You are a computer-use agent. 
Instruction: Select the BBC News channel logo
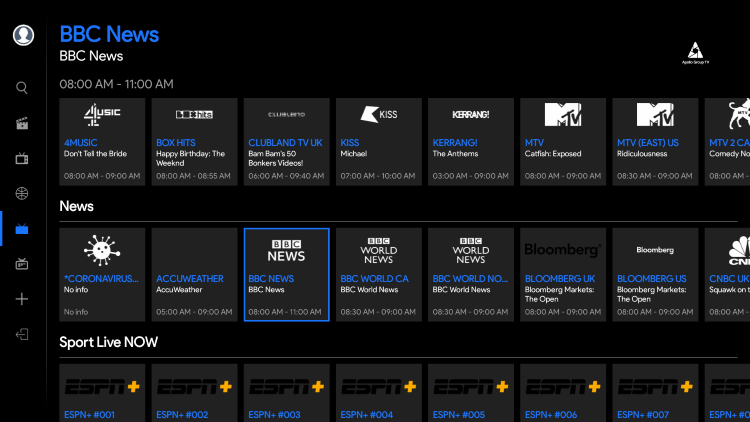287,251
